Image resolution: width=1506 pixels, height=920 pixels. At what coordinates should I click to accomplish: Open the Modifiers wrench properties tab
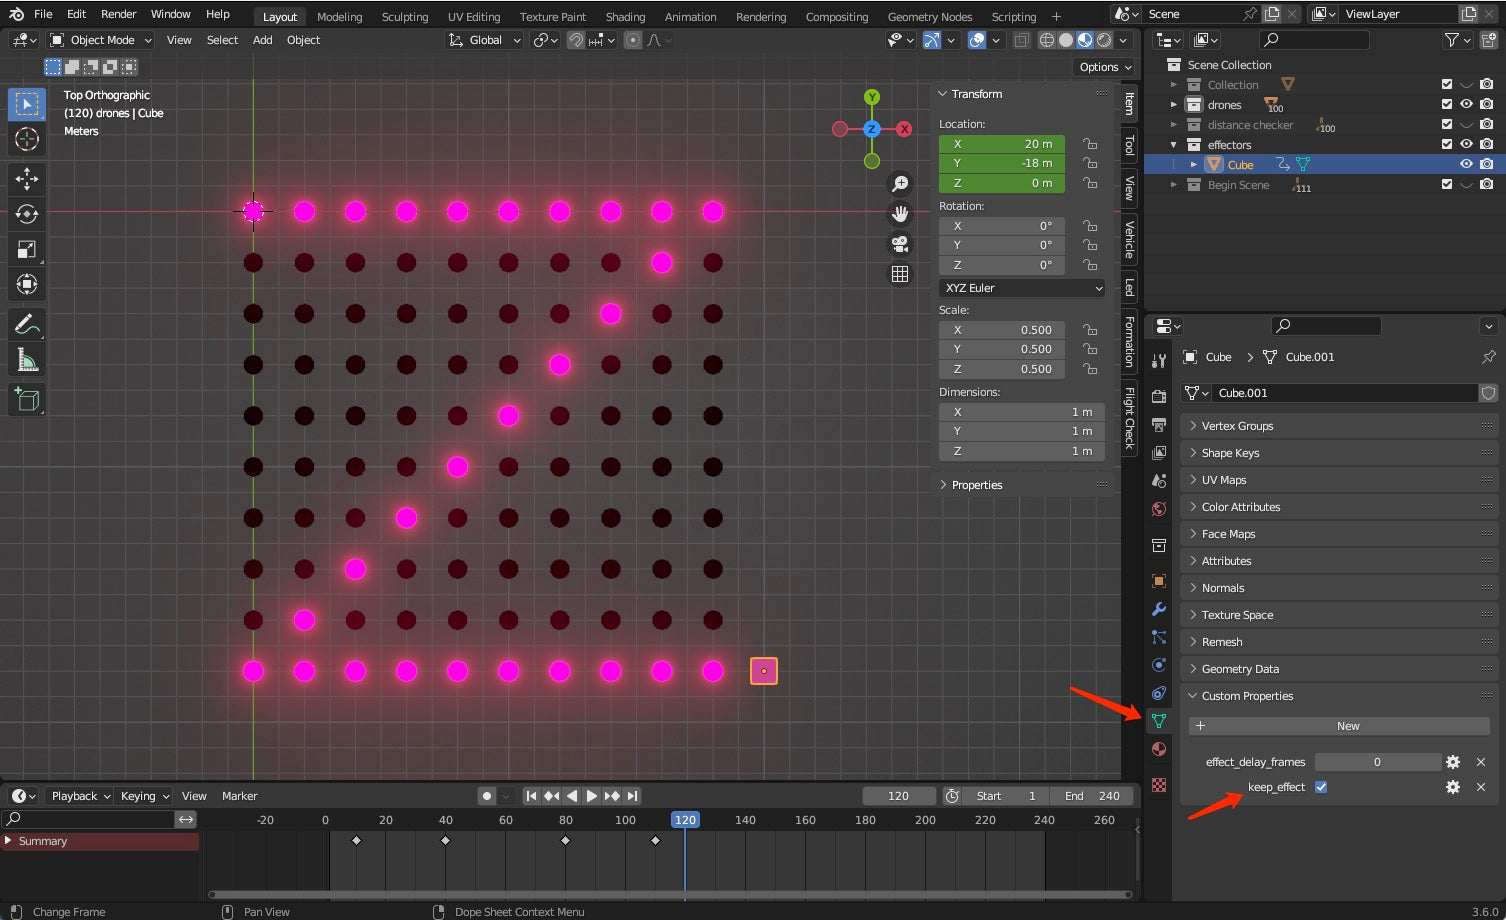(1159, 609)
